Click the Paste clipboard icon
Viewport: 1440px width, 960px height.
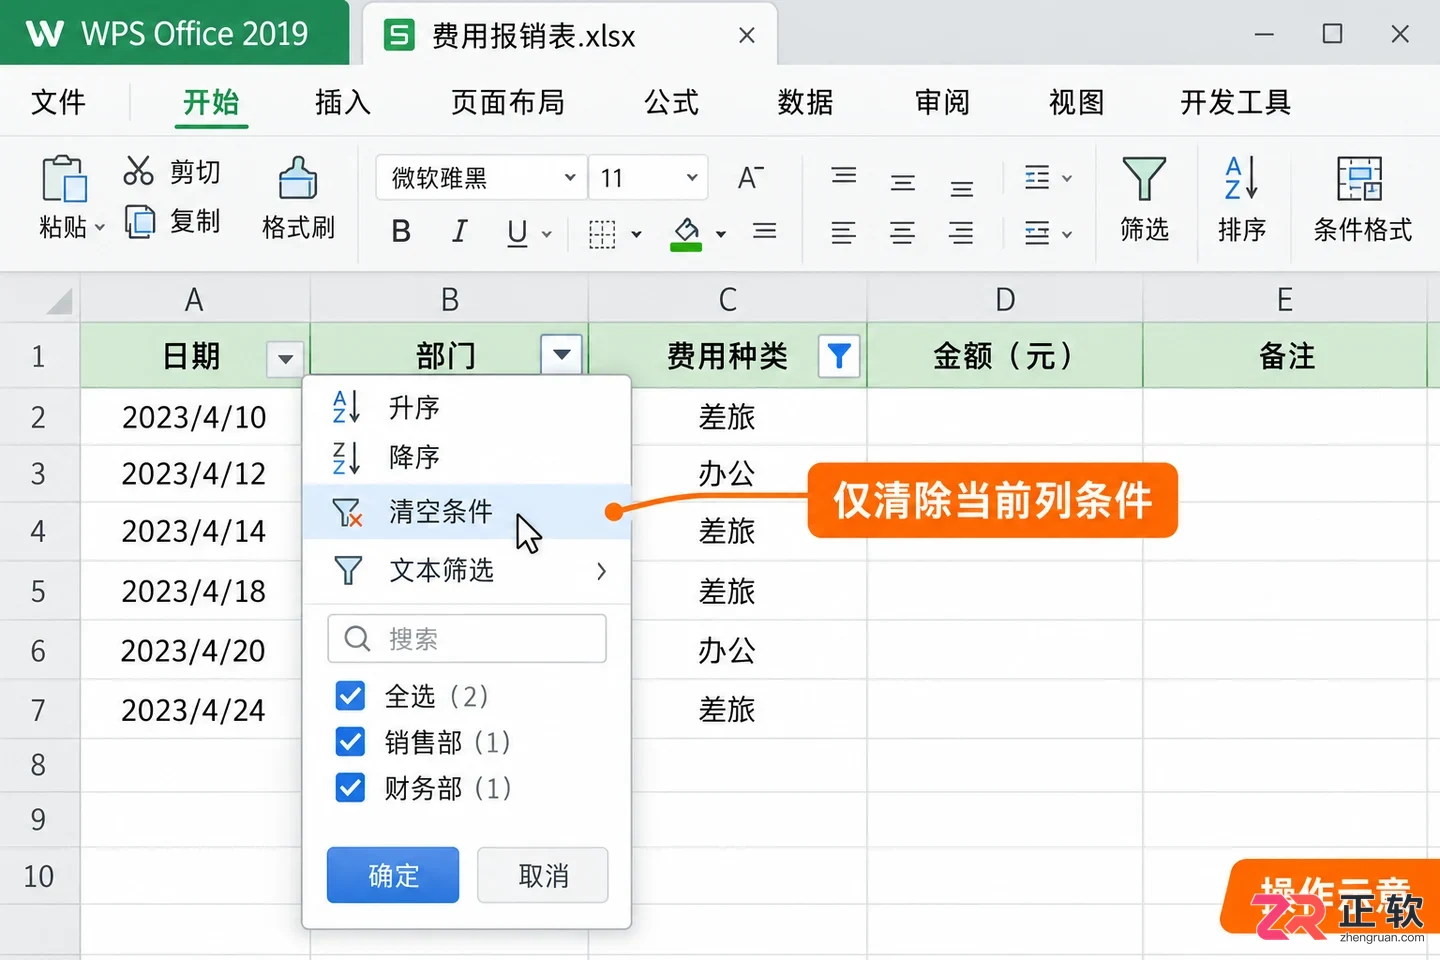[x=64, y=179]
